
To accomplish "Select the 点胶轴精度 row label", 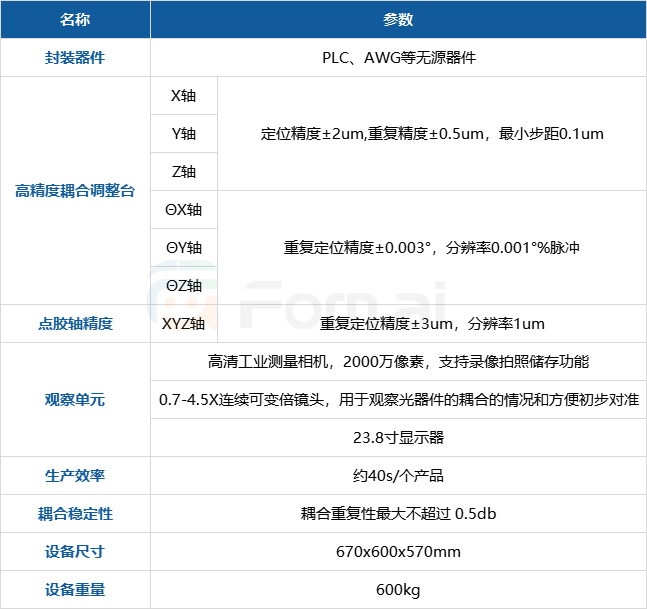I will 75,323.
